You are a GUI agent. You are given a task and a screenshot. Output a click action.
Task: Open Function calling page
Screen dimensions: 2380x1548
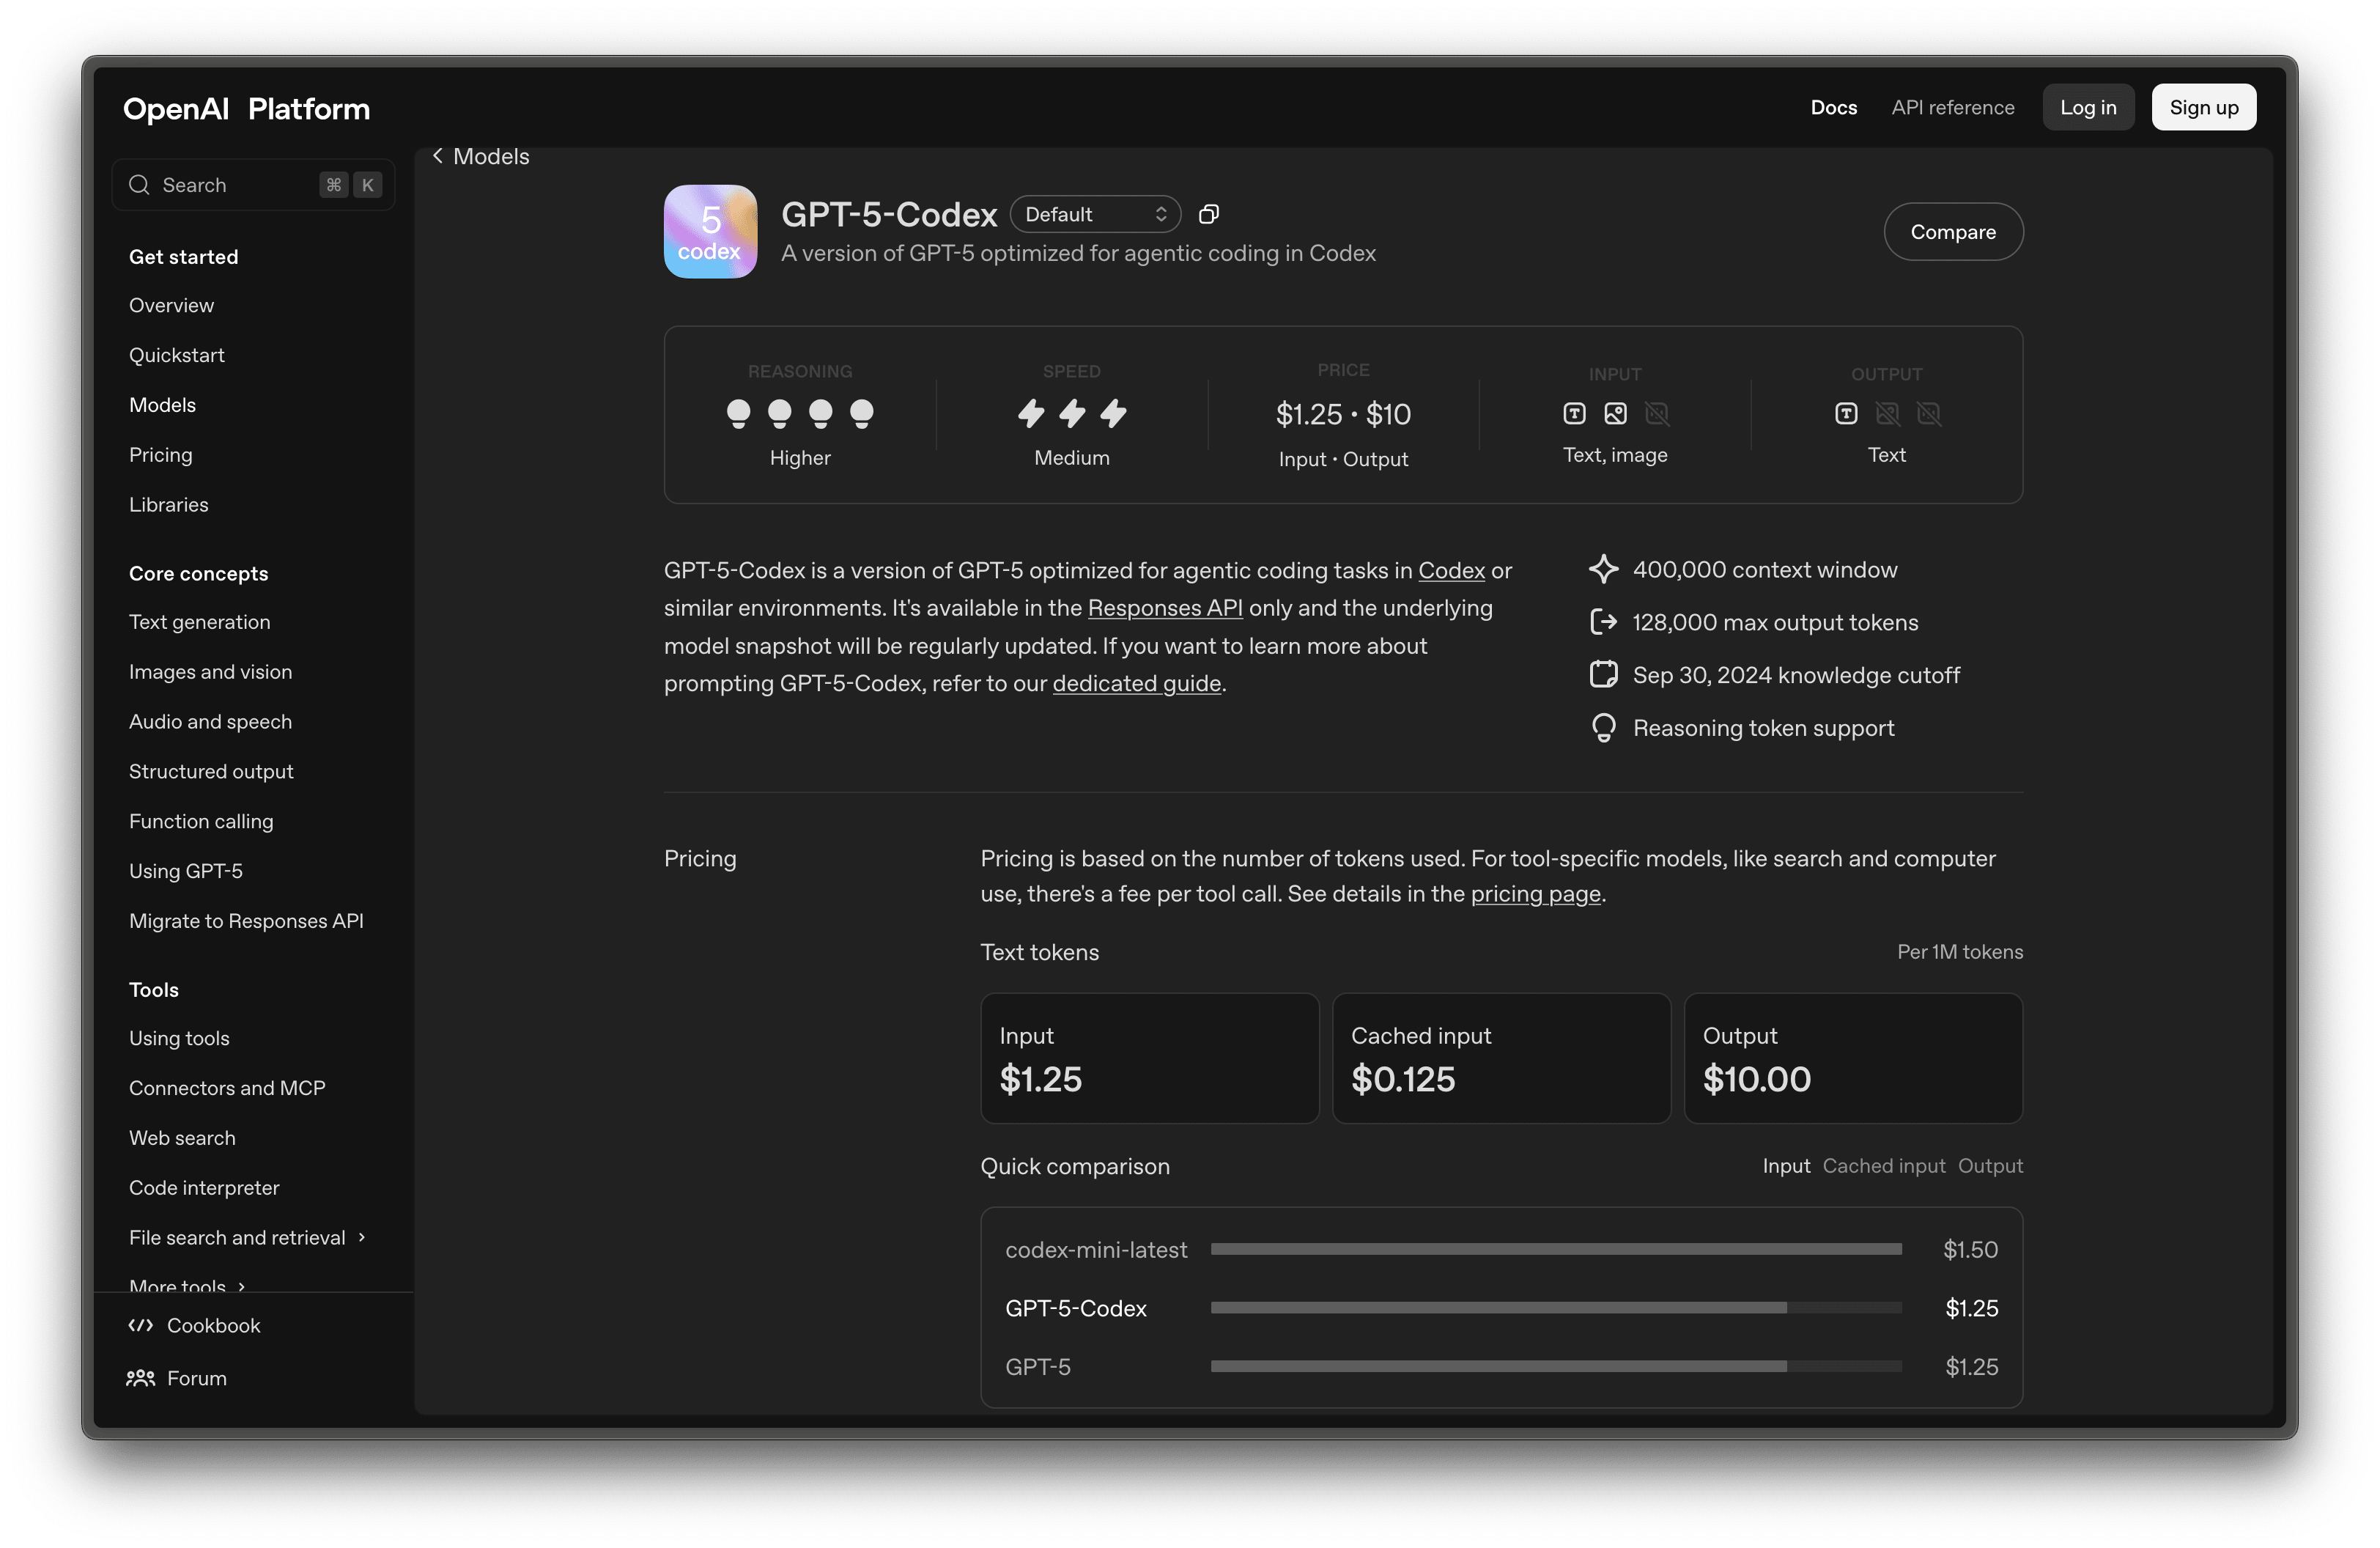(x=200, y=822)
